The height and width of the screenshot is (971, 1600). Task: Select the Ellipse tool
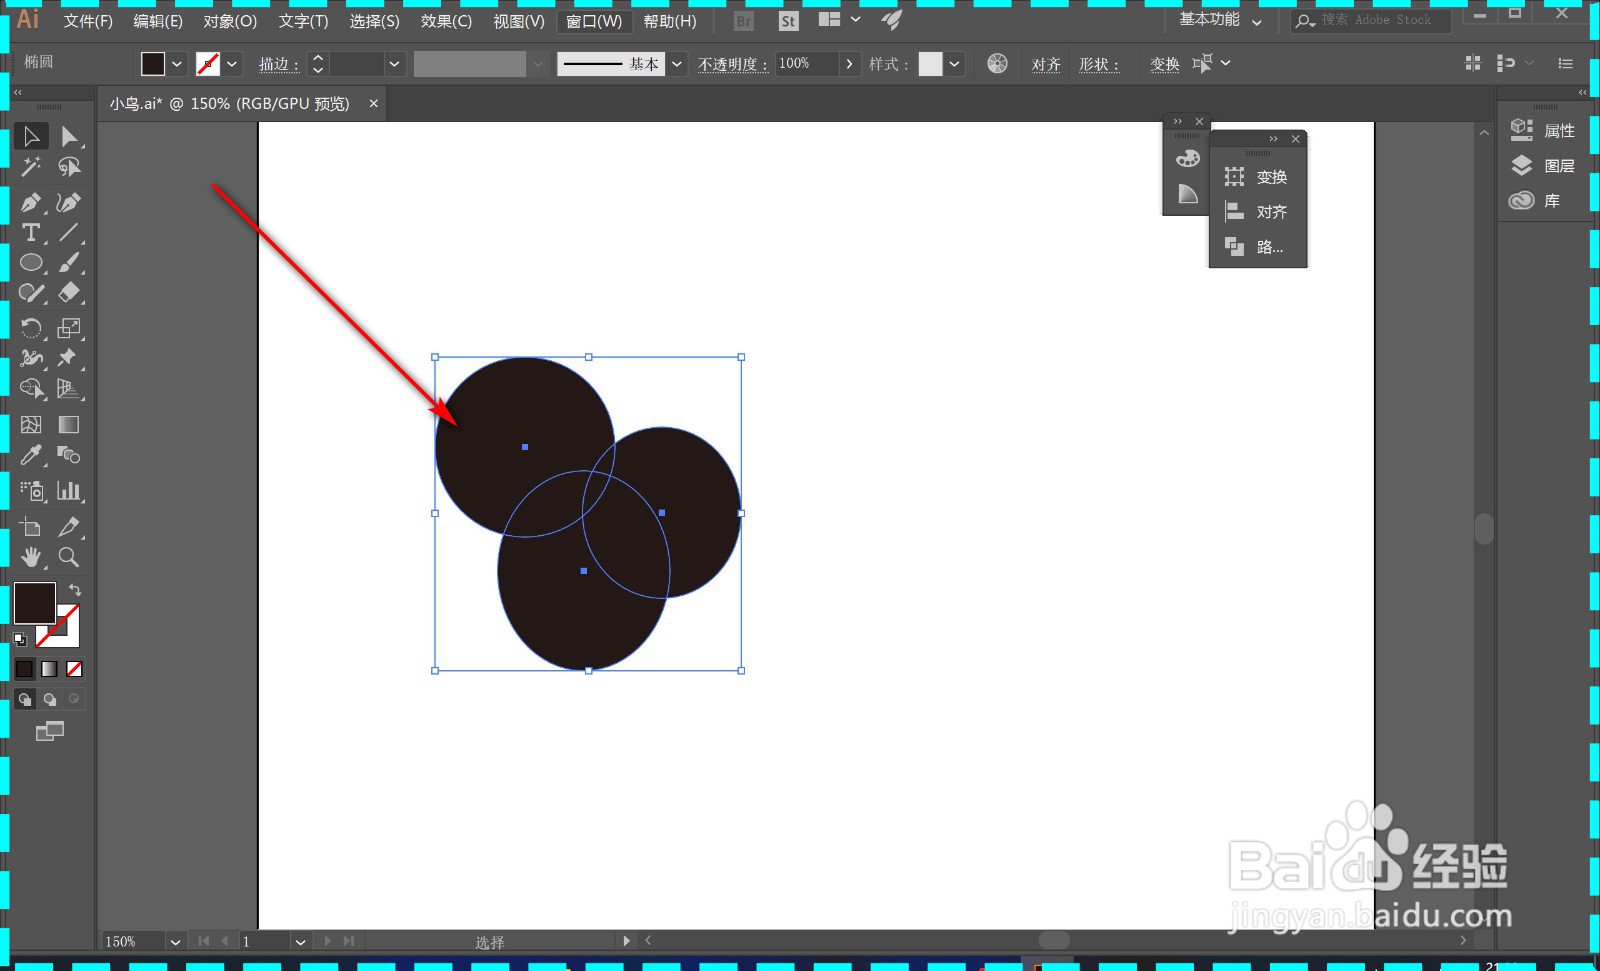[x=31, y=263]
